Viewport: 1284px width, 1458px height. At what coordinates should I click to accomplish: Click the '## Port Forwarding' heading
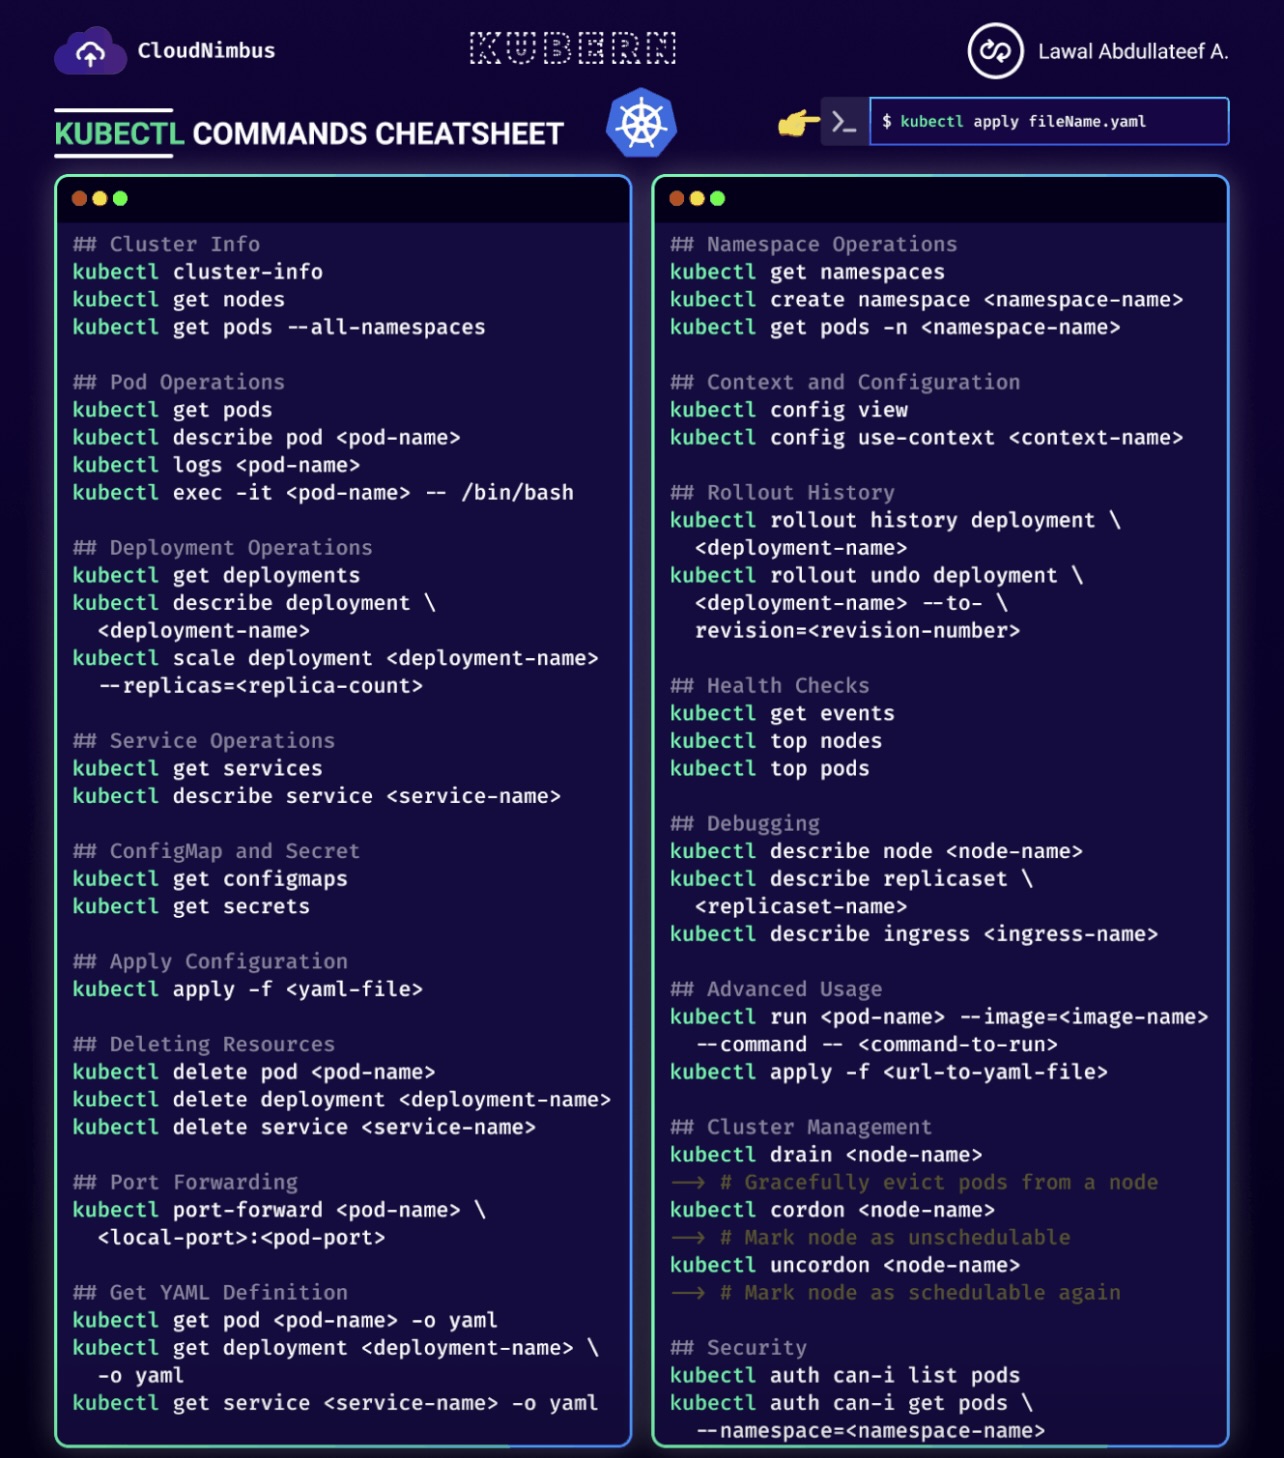tap(185, 1182)
